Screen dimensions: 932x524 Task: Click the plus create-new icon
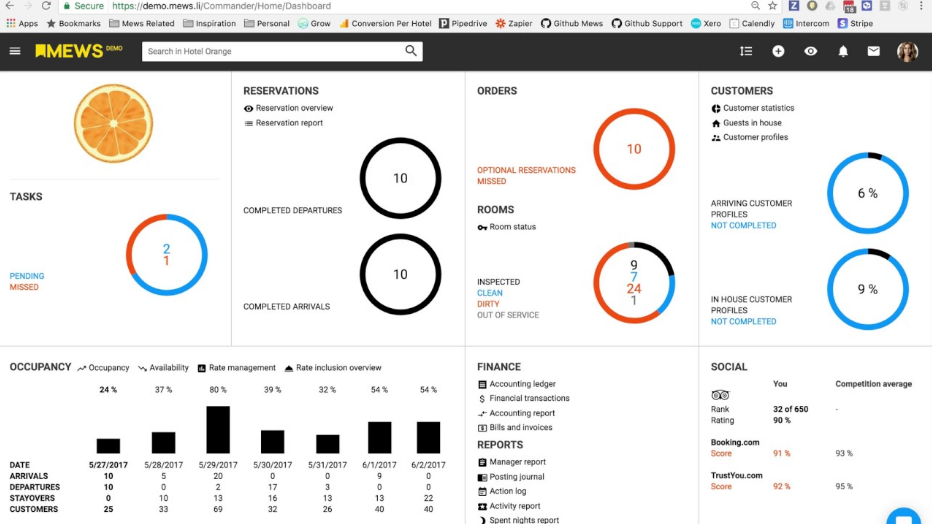coord(778,51)
